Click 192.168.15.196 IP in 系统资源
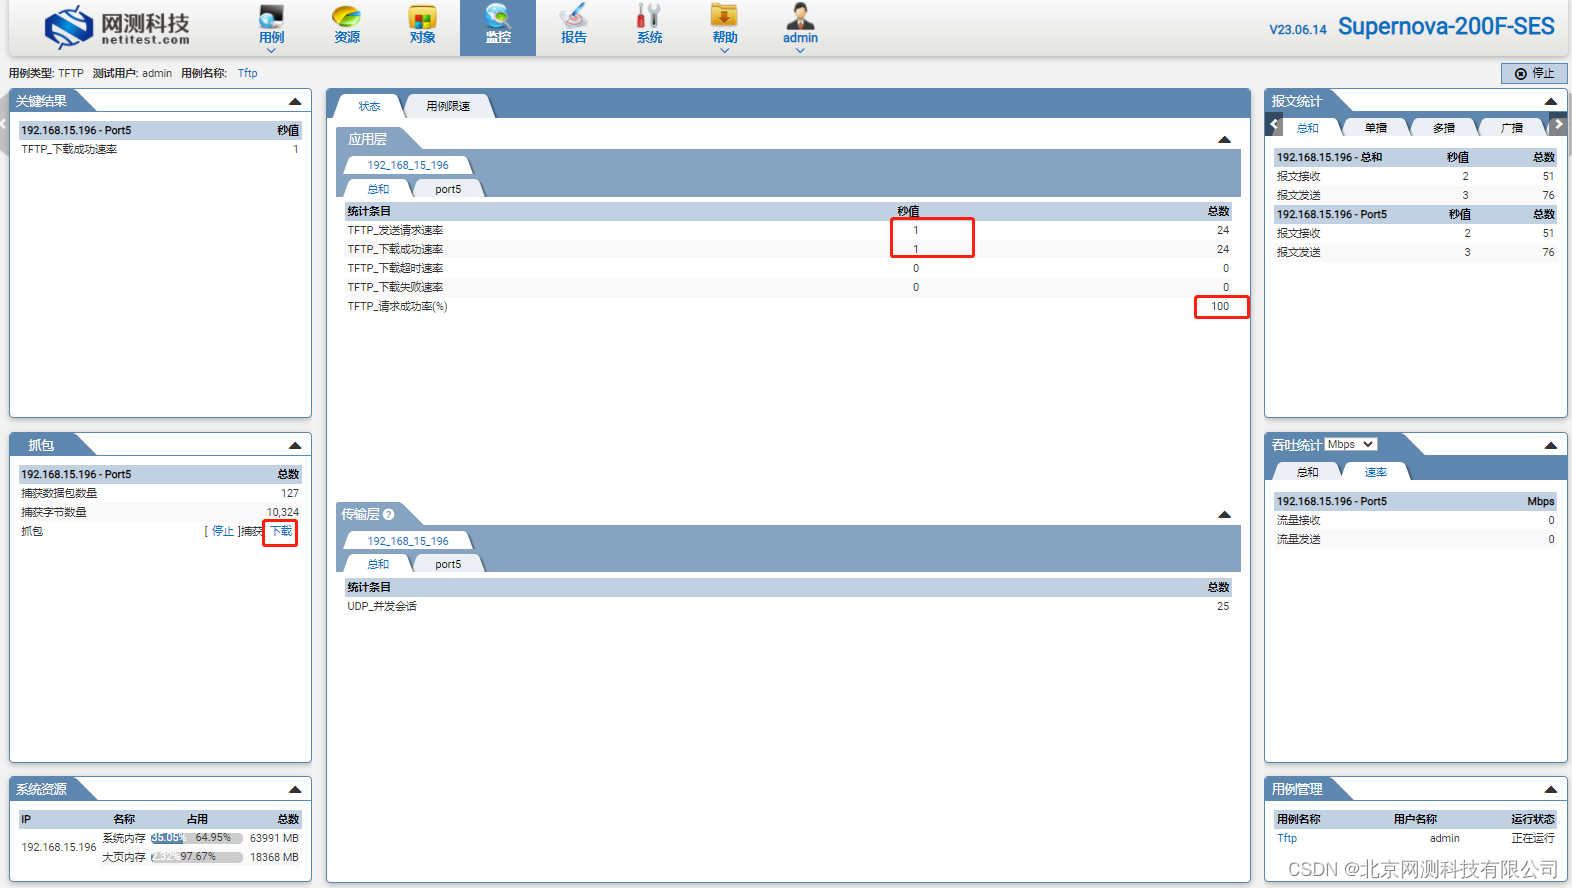The image size is (1572, 888). (x=59, y=847)
